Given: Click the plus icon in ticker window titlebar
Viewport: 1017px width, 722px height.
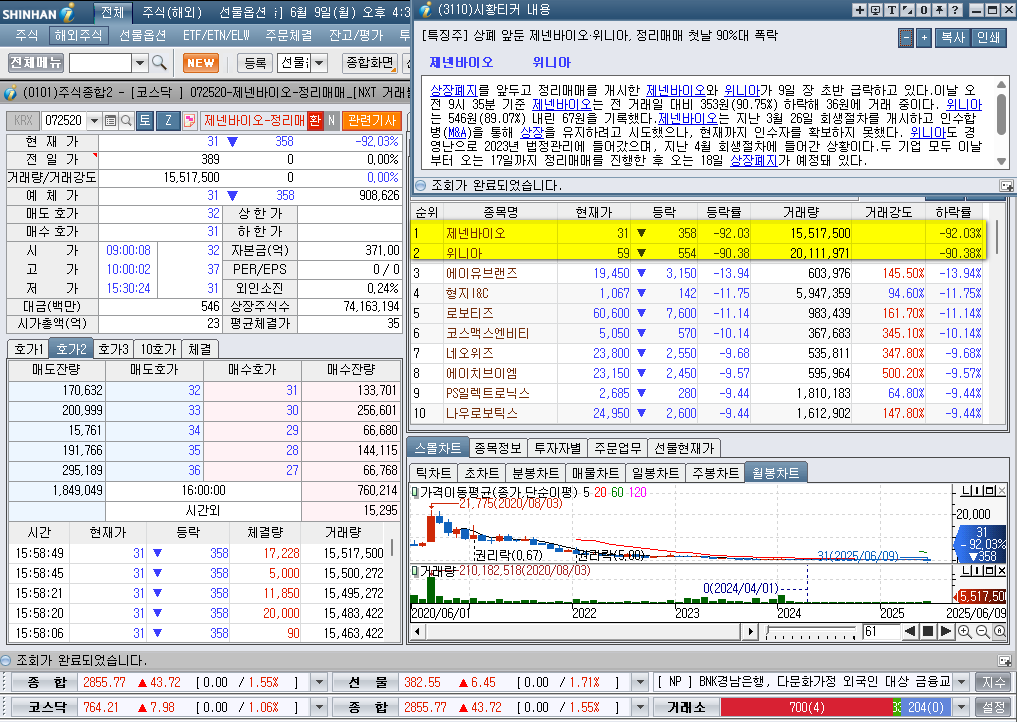Looking at the screenshot, I should [859, 10].
